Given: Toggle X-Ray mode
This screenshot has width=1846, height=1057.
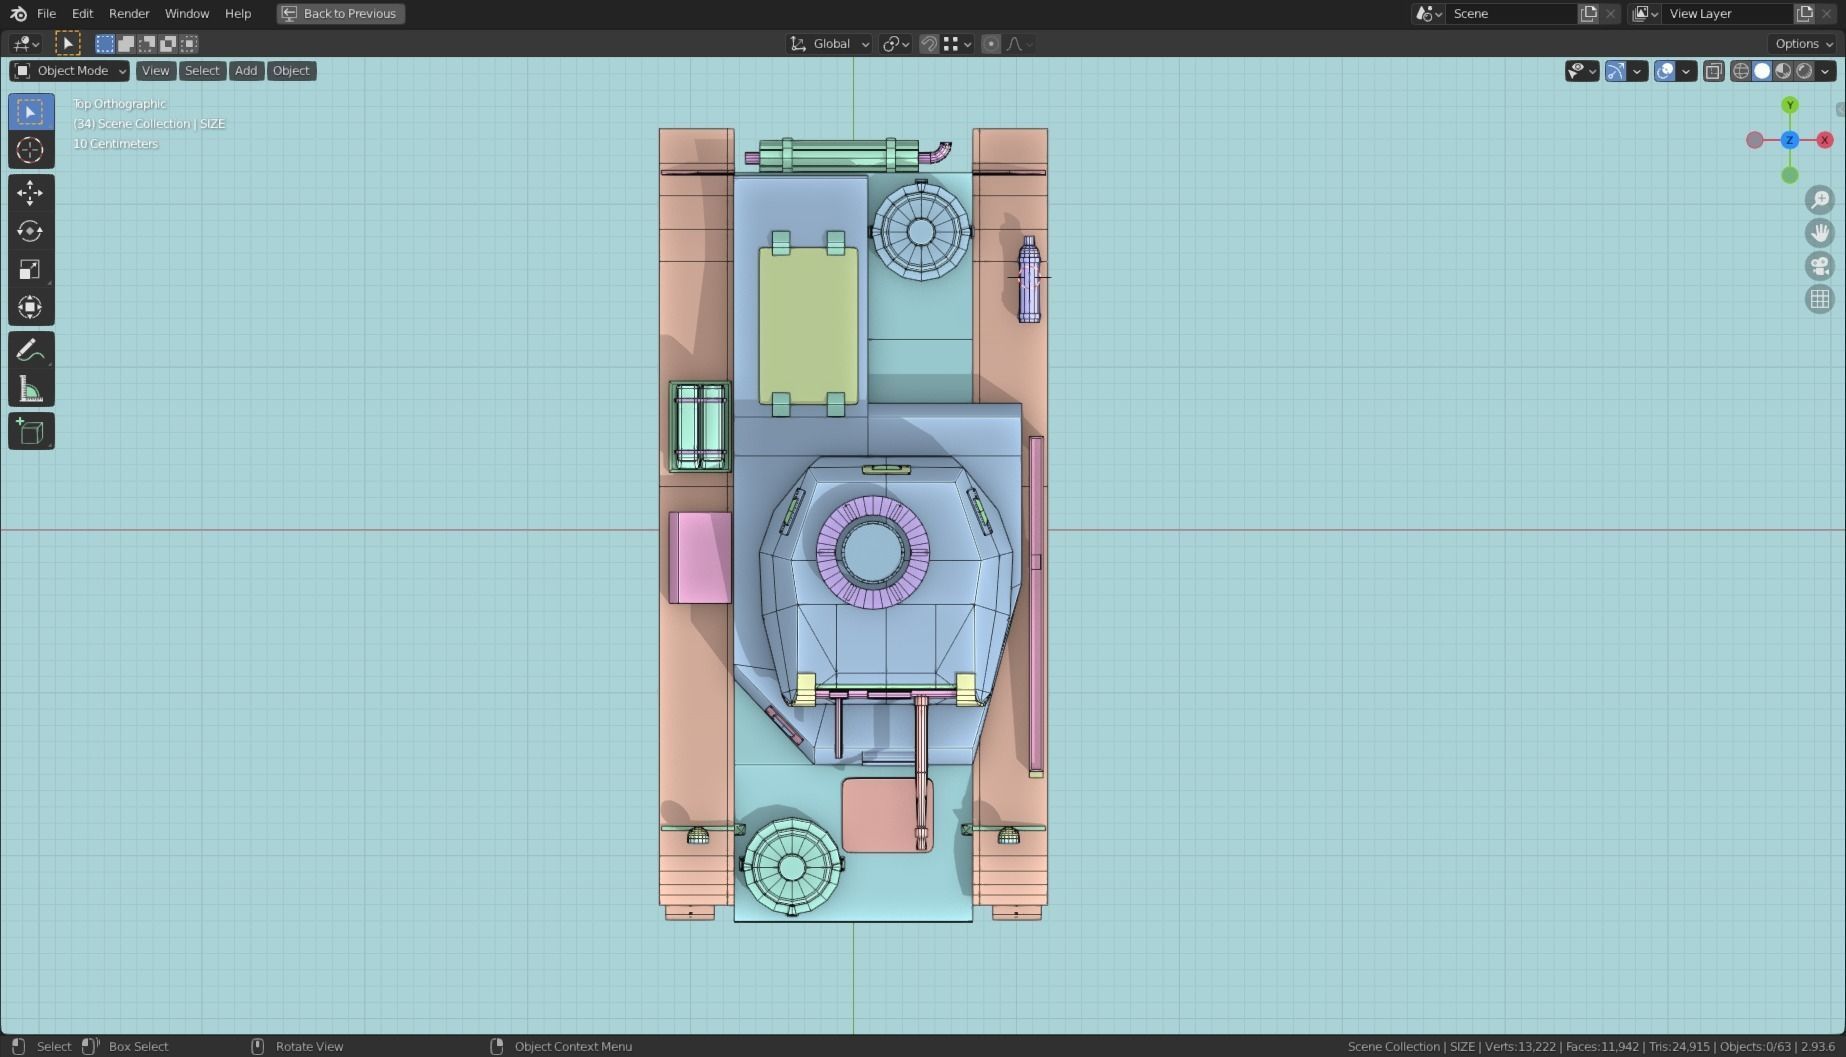Looking at the screenshot, I should tap(1714, 70).
